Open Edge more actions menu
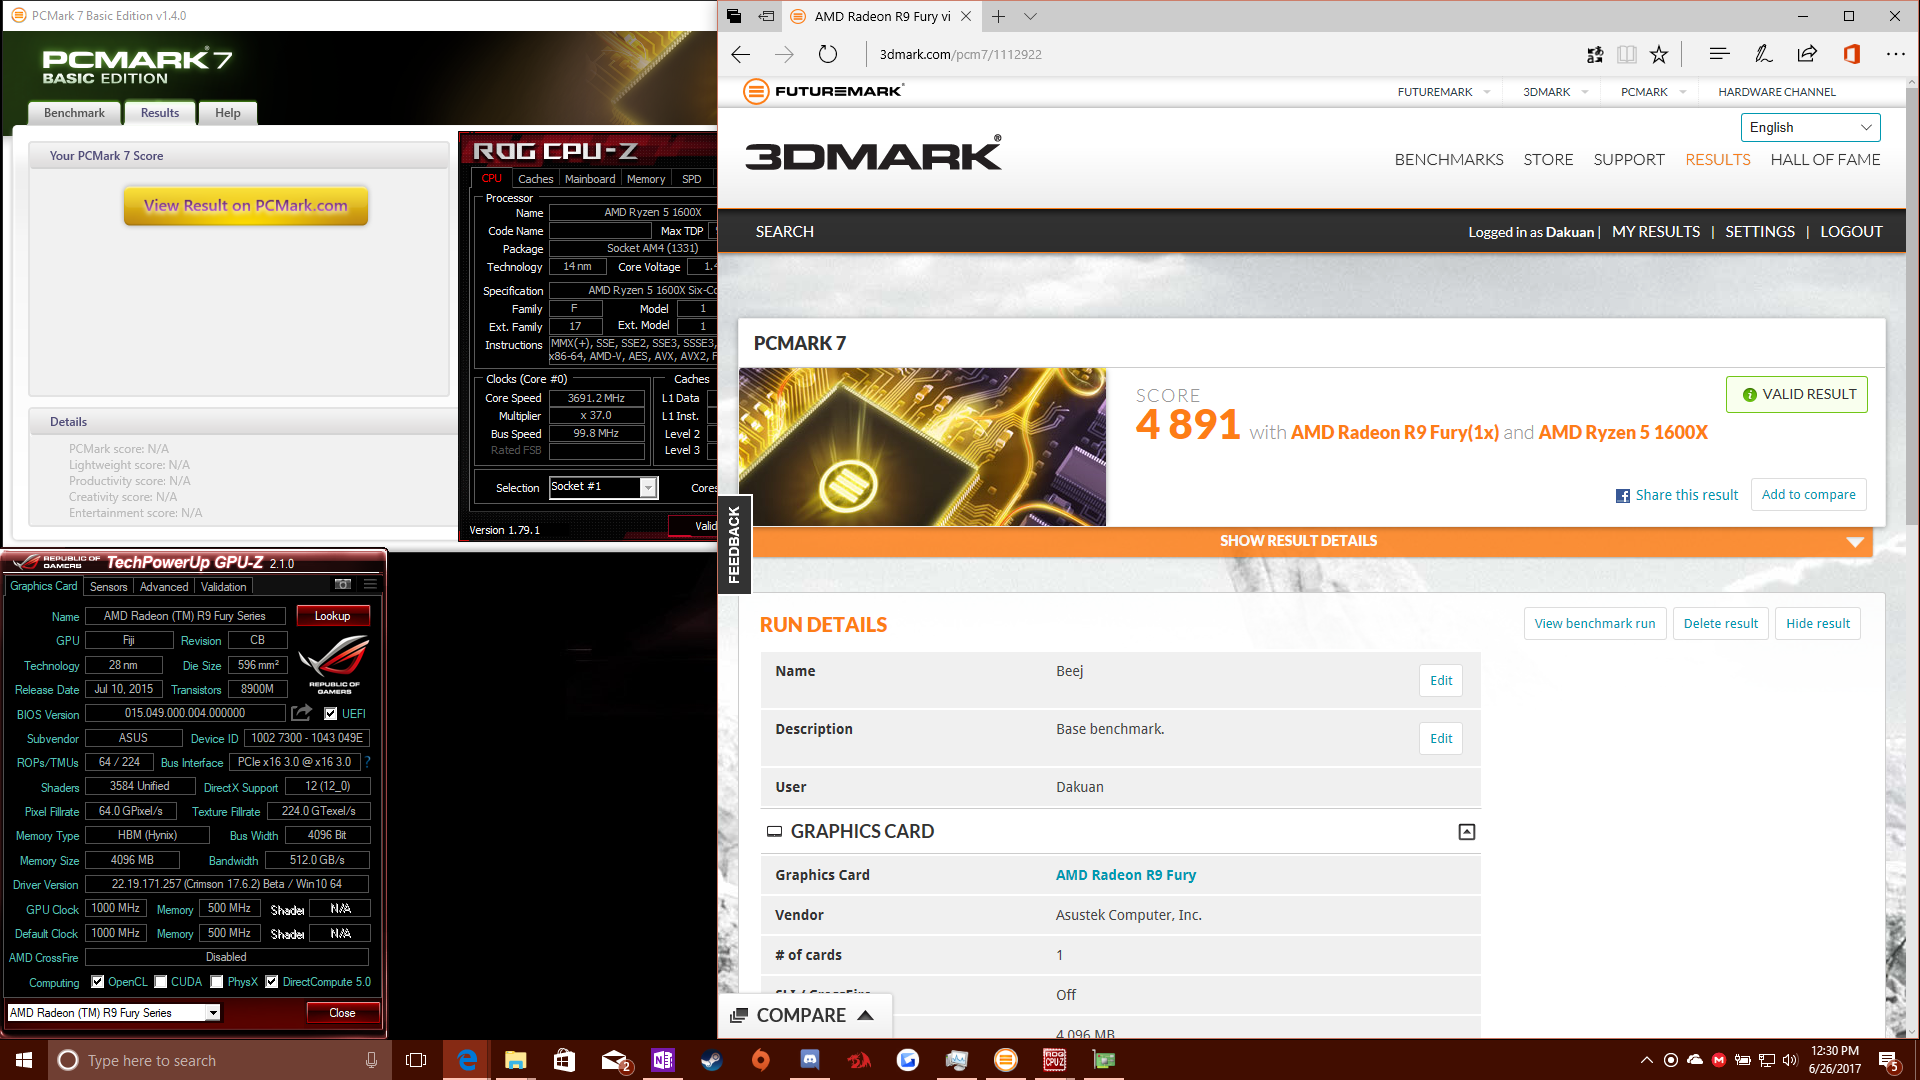The width and height of the screenshot is (1920, 1080). point(1895,54)
